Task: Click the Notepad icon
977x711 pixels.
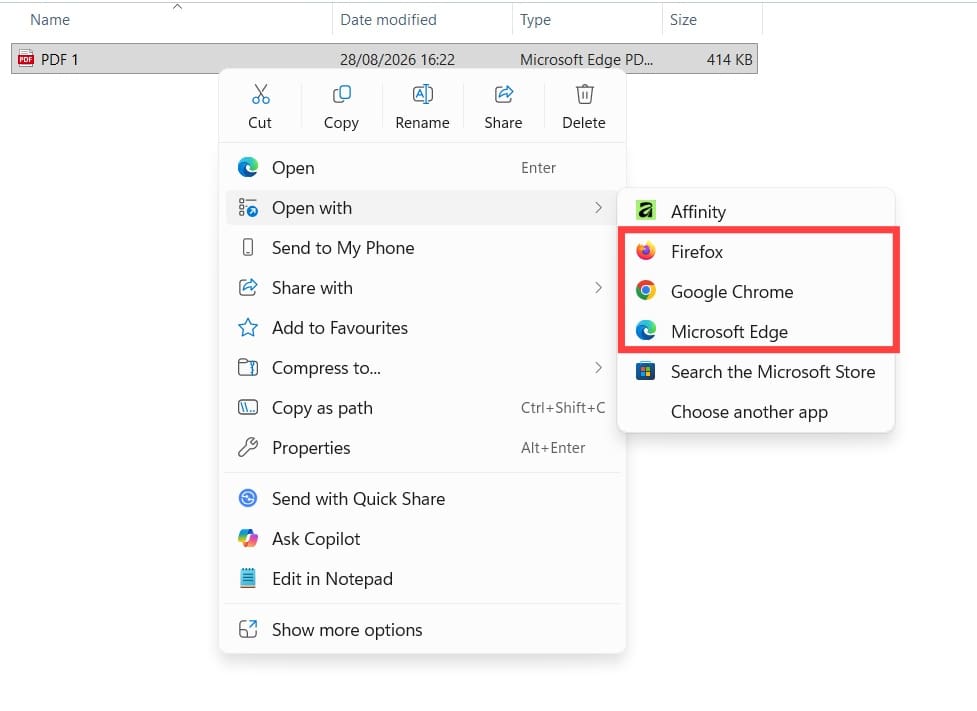Action: [248, 578]
